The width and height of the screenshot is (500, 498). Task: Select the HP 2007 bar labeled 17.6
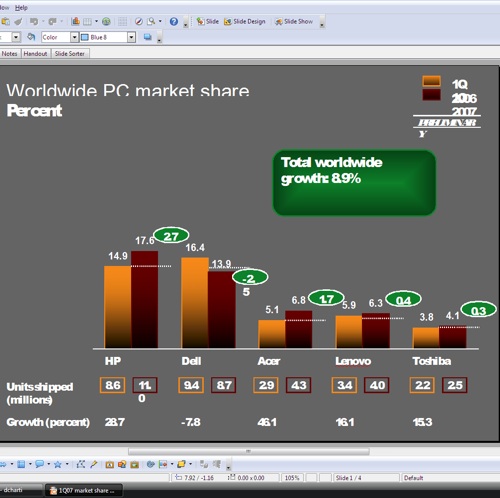pyautogui.click(x=144, y=299)
